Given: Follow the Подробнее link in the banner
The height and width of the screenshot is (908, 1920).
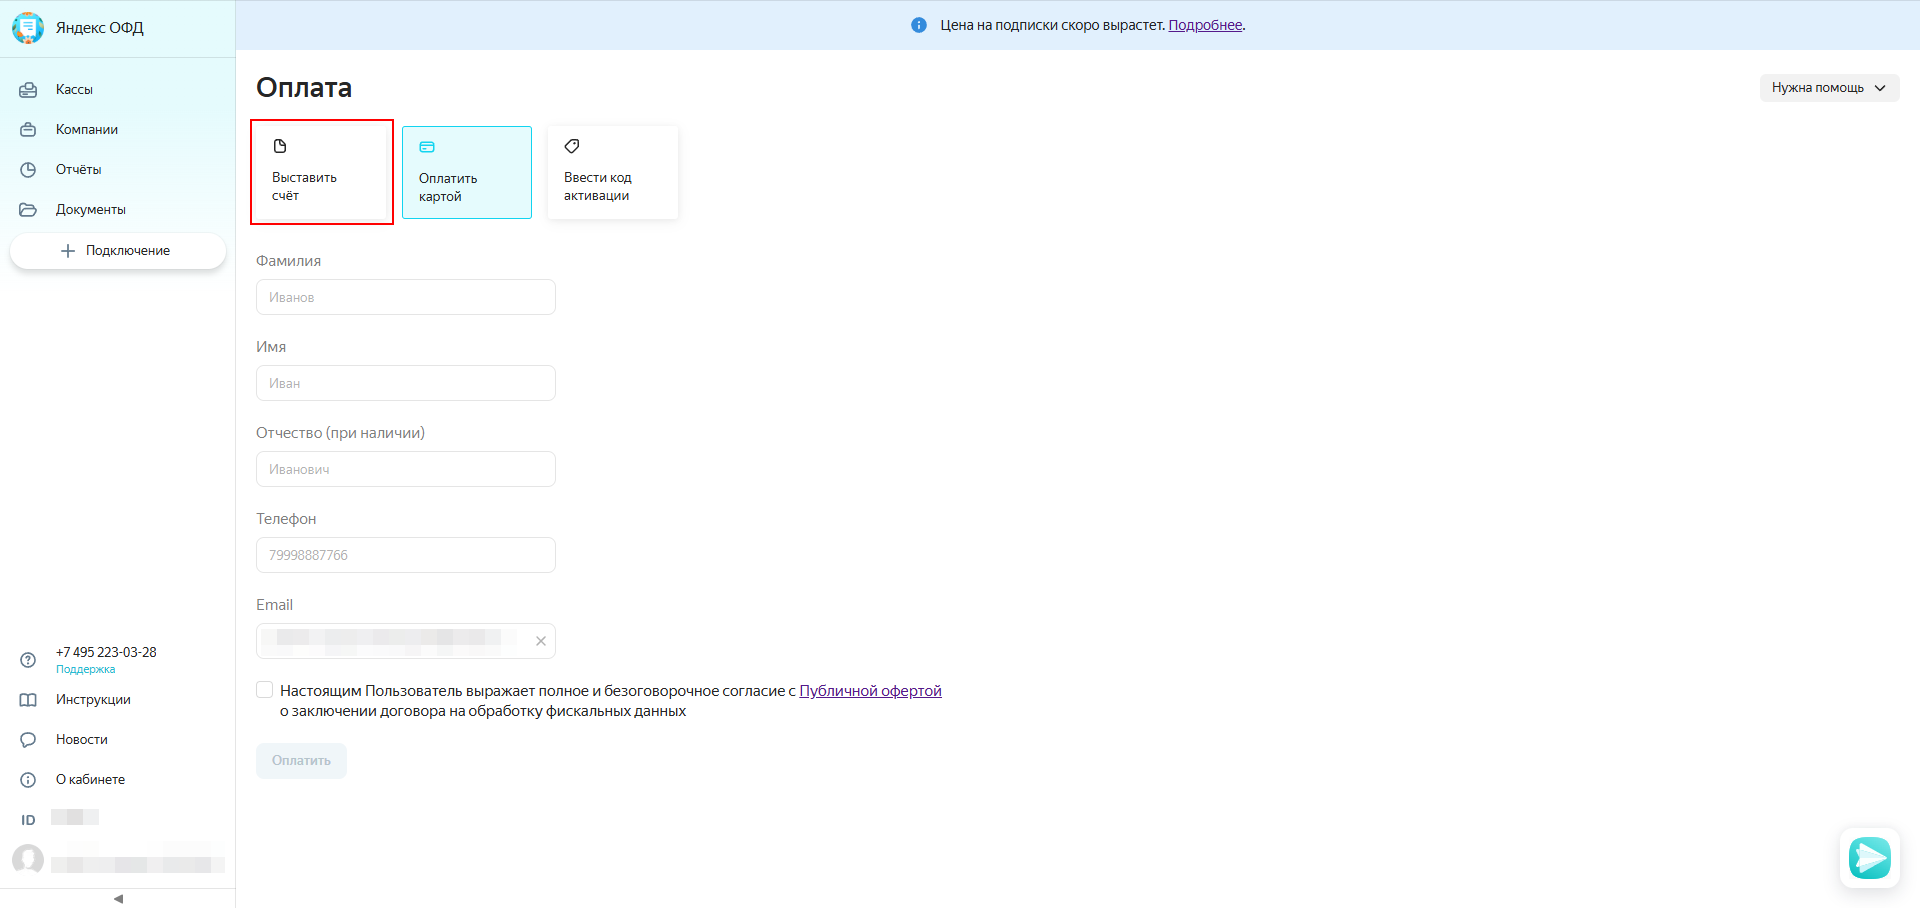Looking at the screenshot, I should 1205,25.
